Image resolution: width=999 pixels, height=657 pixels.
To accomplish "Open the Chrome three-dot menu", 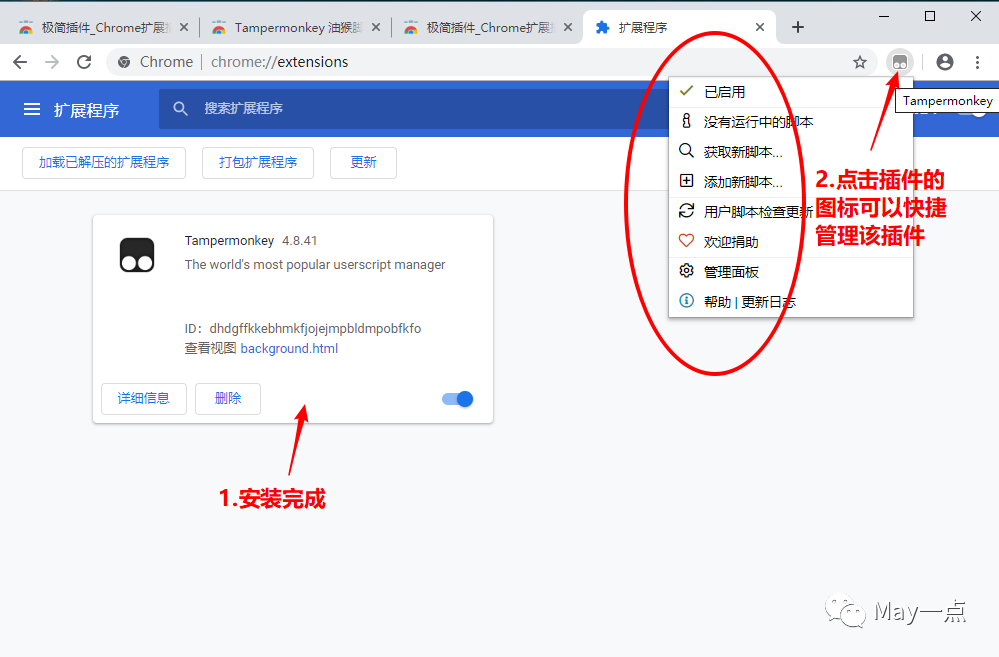I will click(977, 62).
